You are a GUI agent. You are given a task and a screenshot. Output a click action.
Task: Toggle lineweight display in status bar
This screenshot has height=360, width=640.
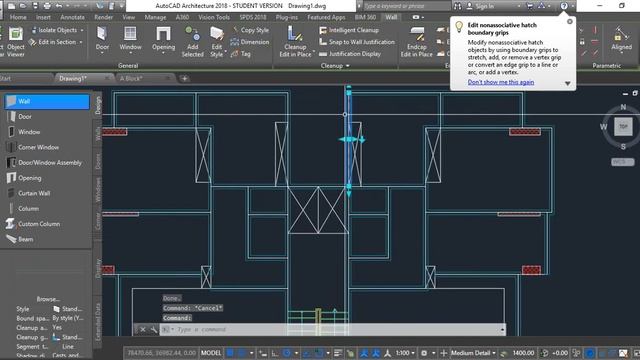click(x=338, y=353)
